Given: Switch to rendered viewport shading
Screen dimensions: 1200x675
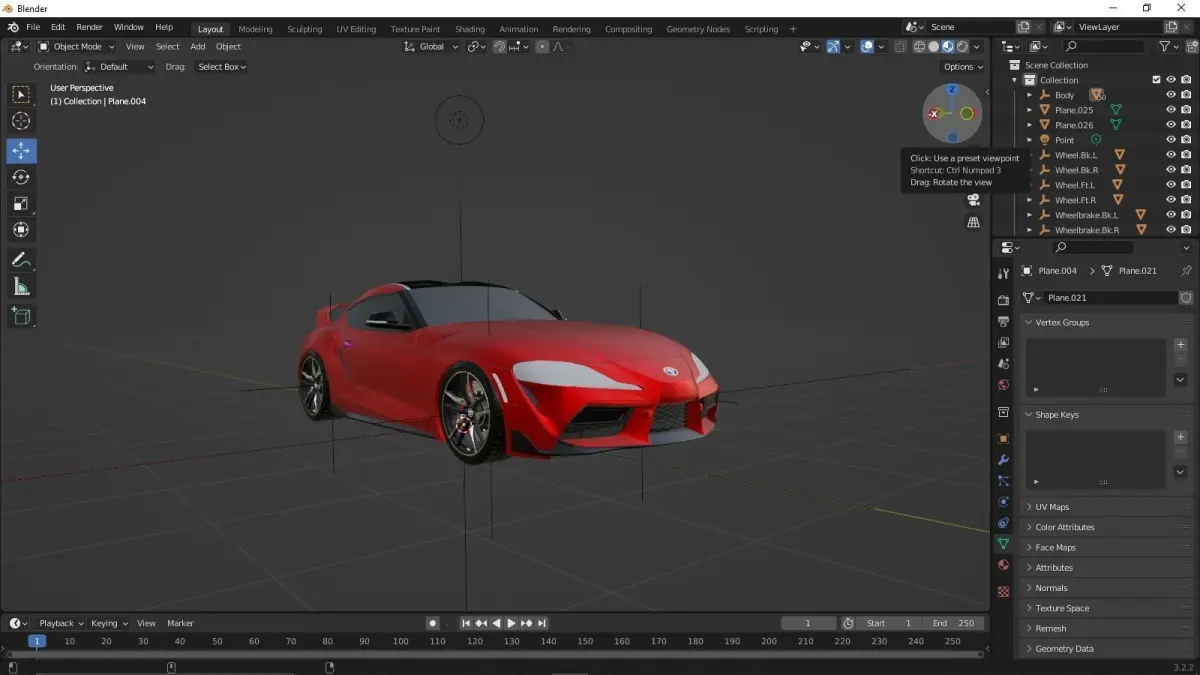Looking at the screenshot, I should click(962, 46).
